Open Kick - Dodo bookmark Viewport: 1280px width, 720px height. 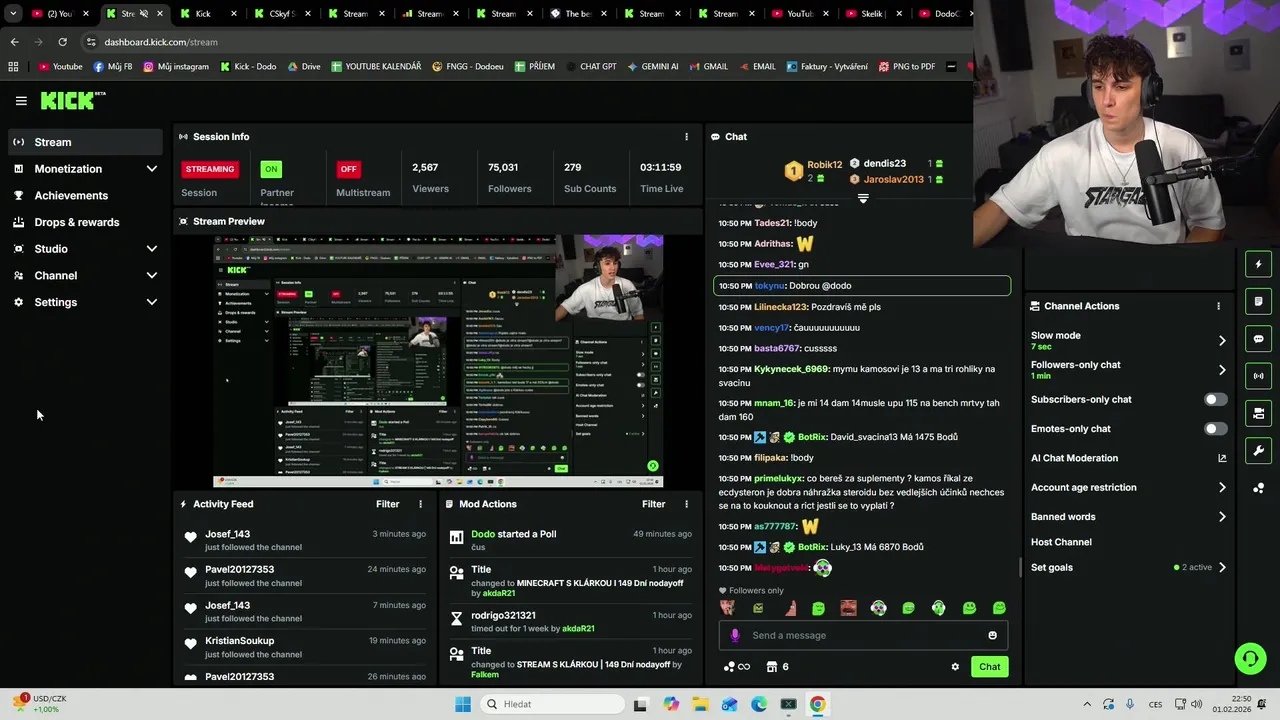click(247, 67)
